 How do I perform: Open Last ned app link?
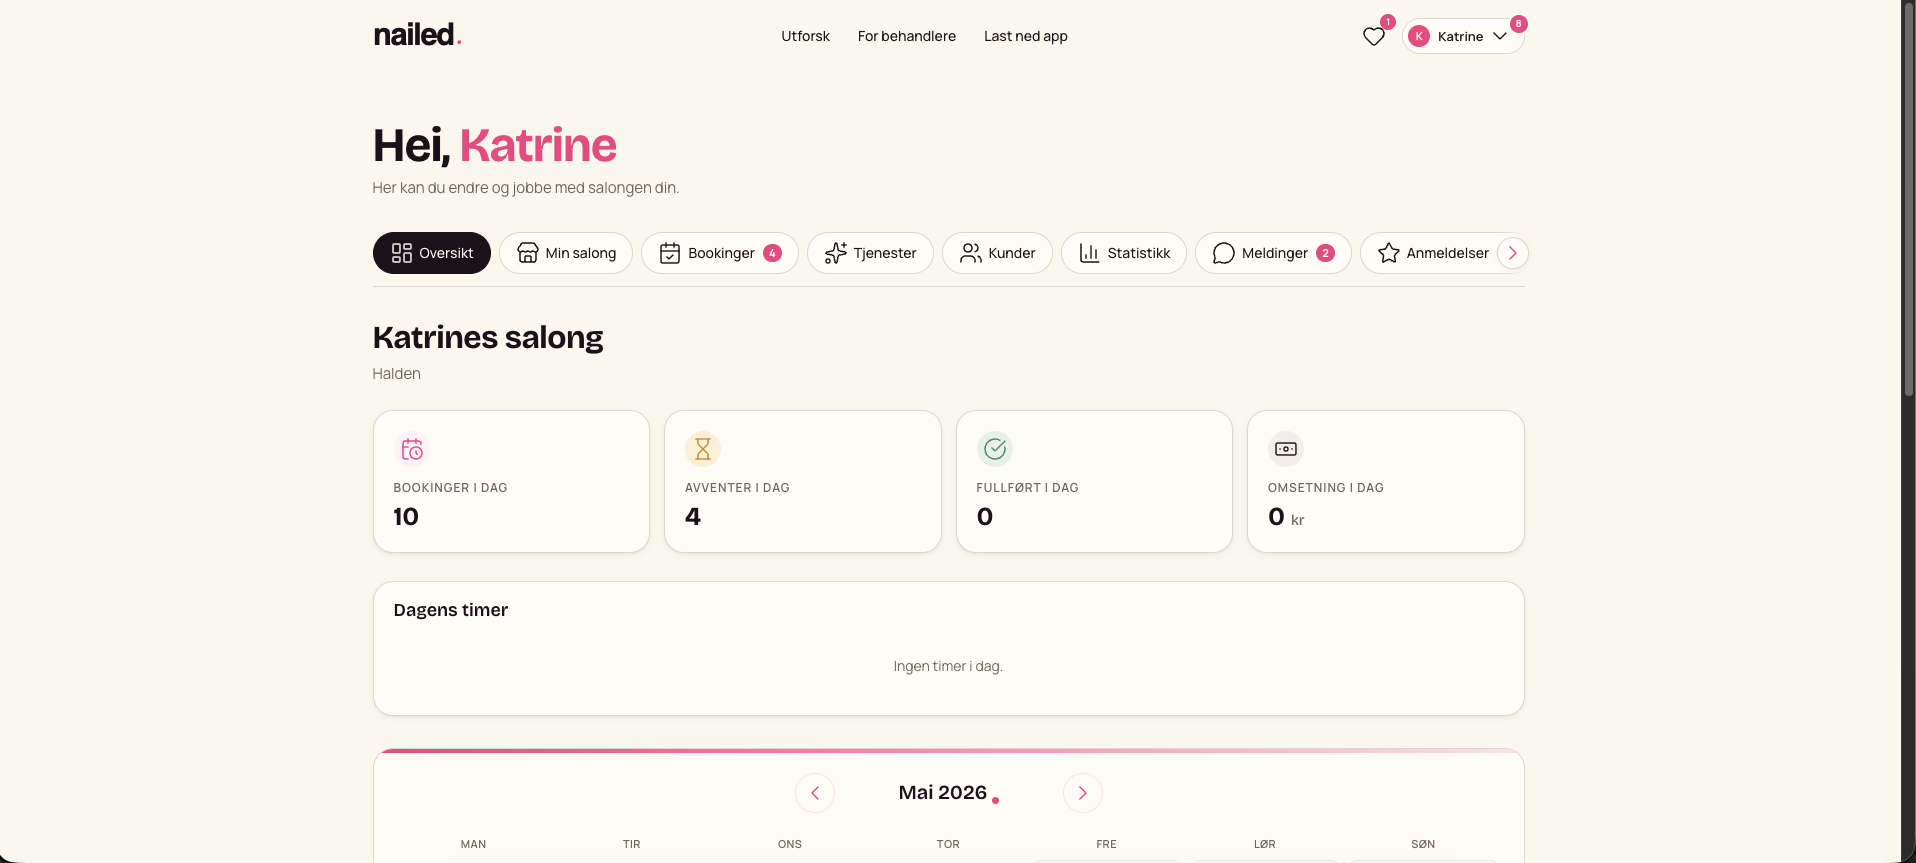tap(1025, 36)
